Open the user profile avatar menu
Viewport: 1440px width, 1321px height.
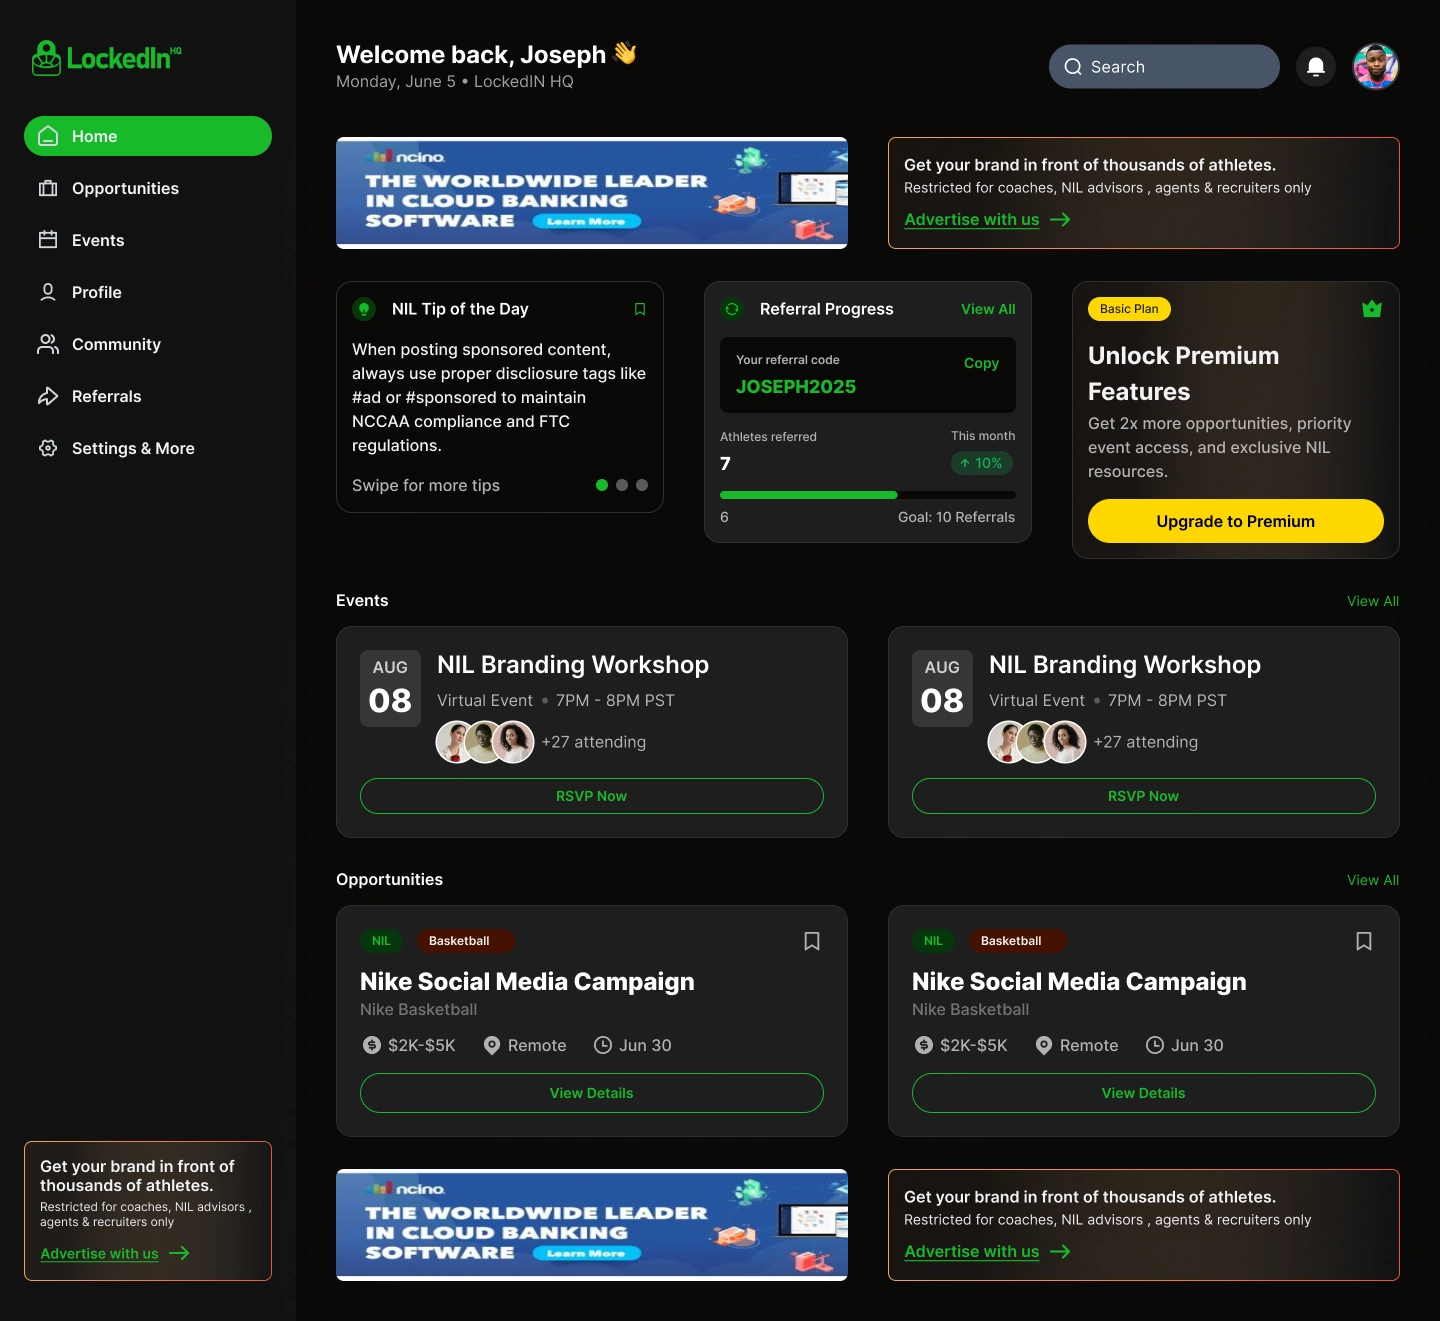point(1376,67)
